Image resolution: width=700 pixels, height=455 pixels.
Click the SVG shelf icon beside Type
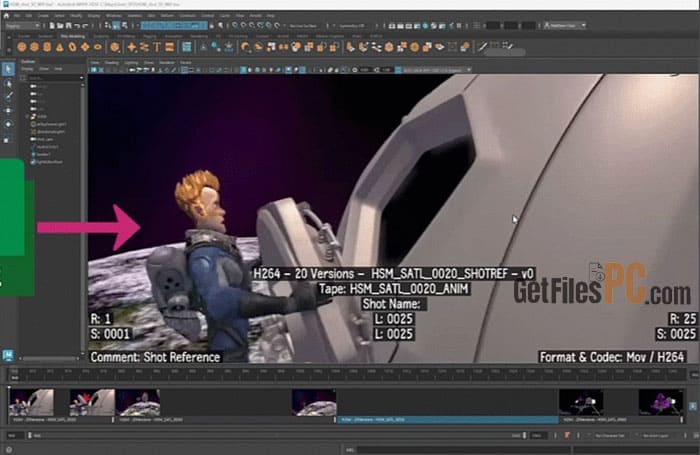[x=170, y=47]
